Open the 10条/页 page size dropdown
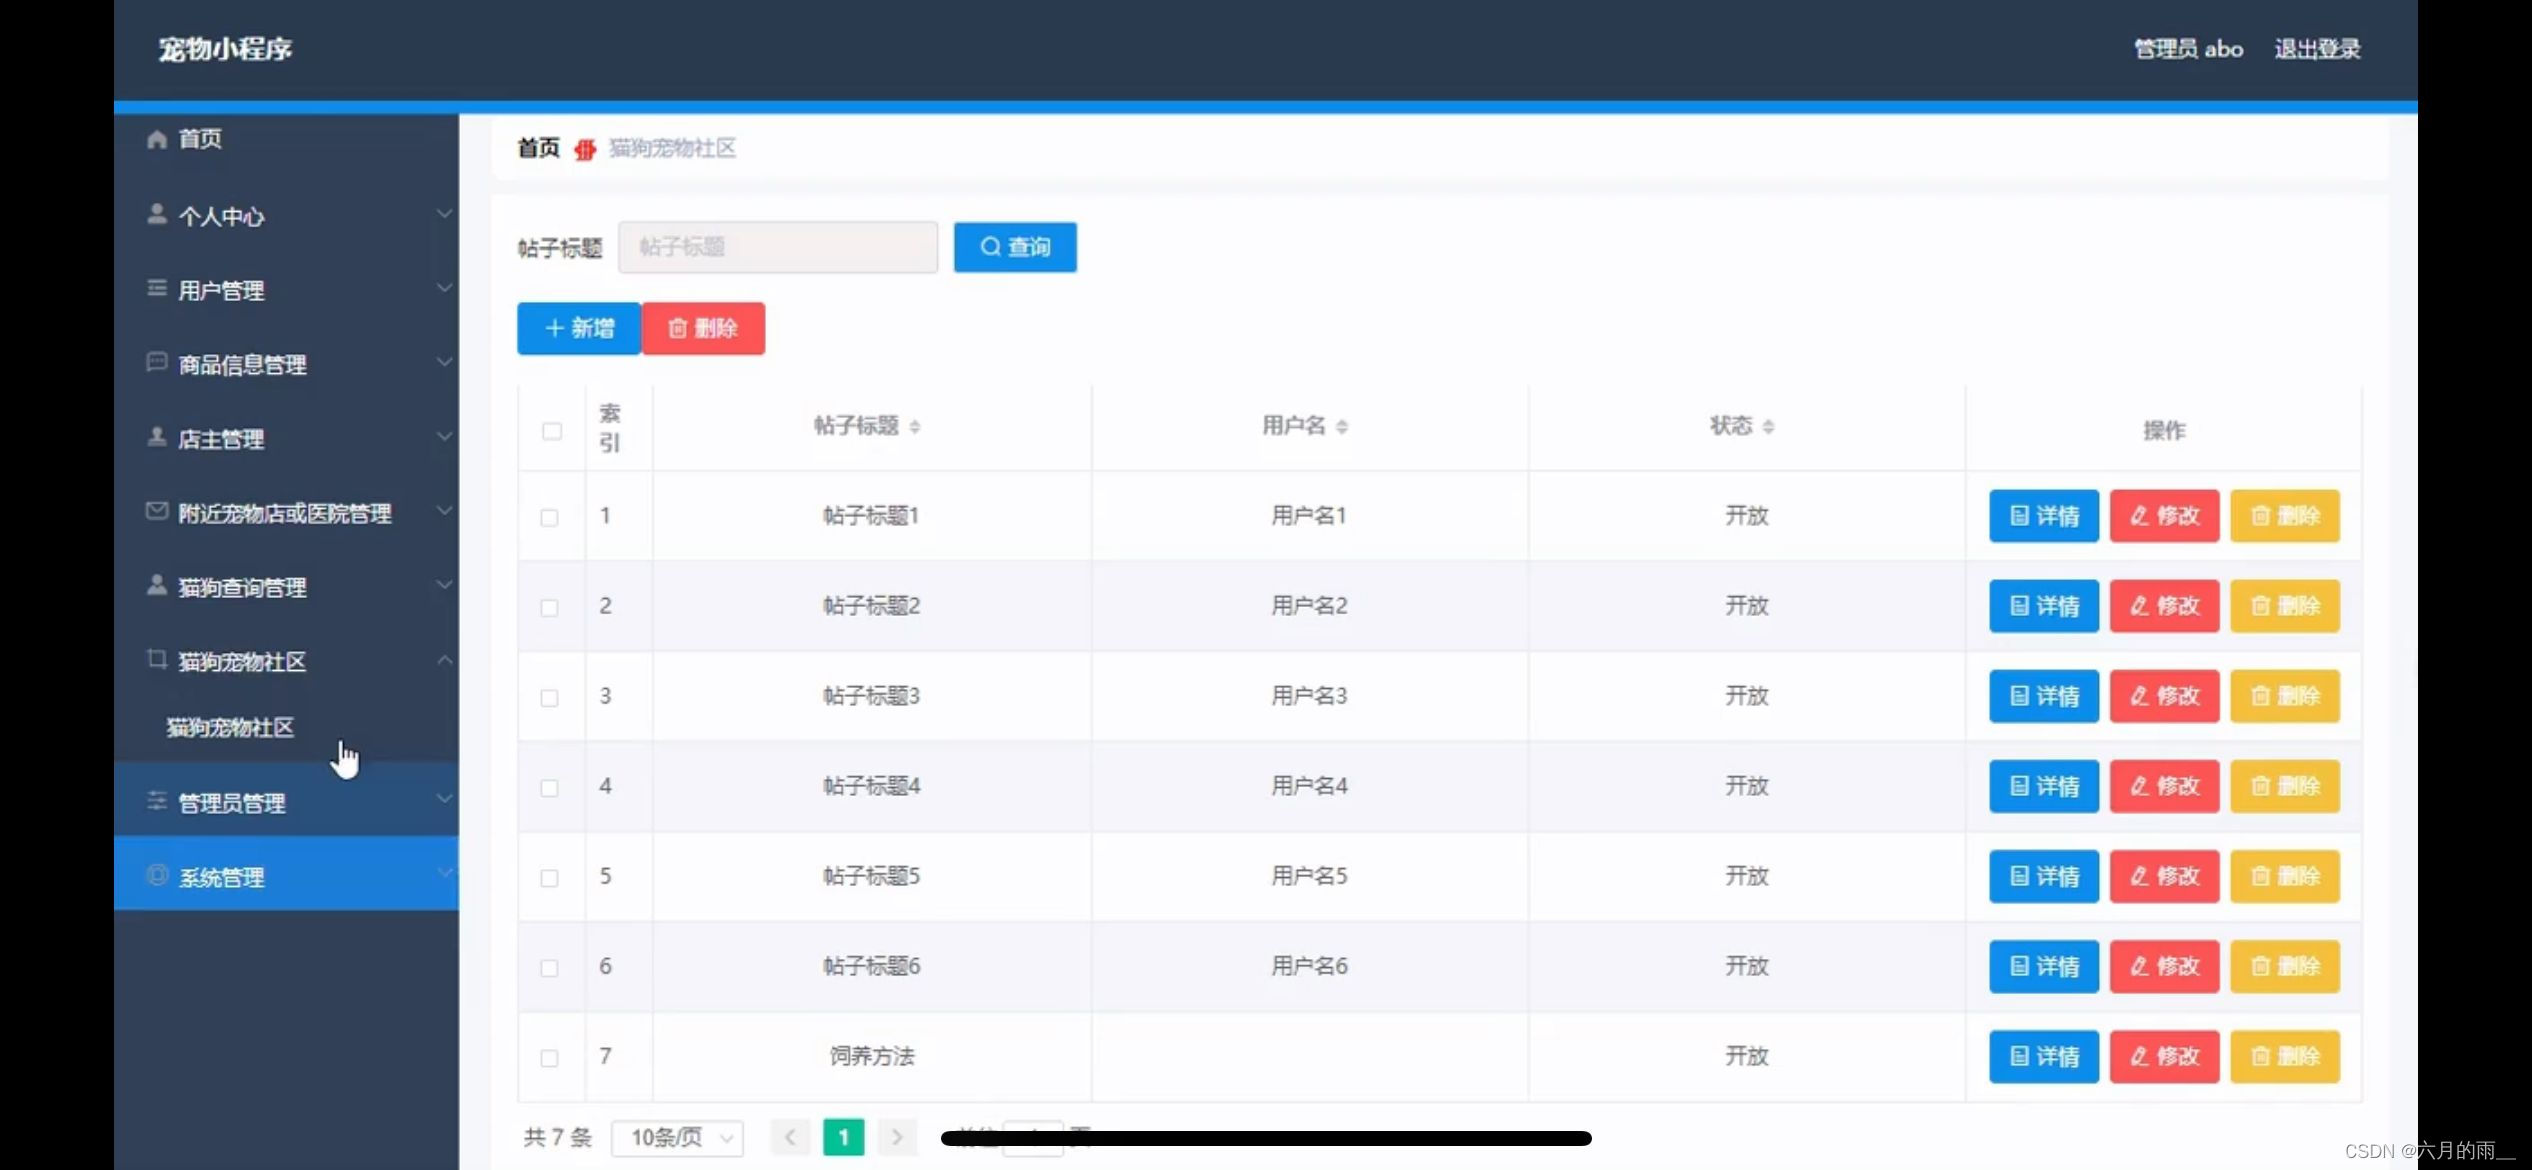The width and height of the screenshot is (2532, 1170). point(677,1138)
